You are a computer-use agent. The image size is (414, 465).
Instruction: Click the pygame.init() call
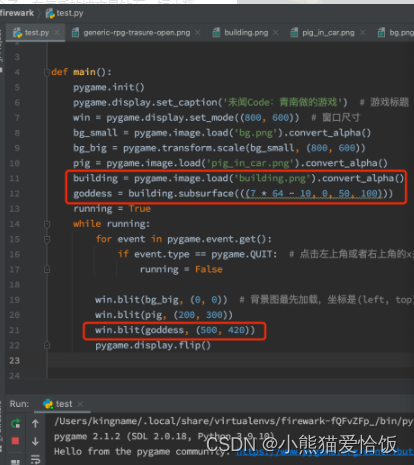[109, 87]
